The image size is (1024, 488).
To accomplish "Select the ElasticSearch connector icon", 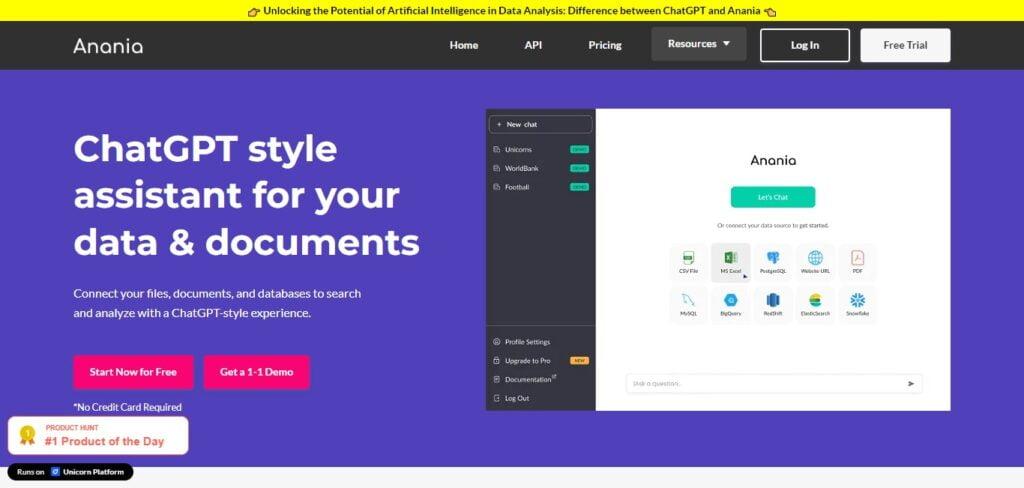I will coord(815,301).
